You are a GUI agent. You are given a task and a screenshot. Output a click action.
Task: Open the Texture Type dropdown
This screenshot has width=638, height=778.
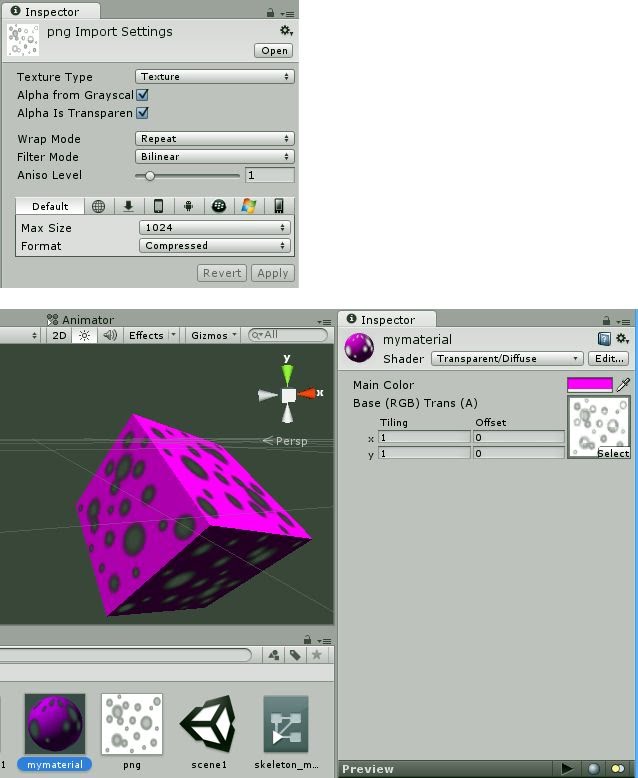214,77
